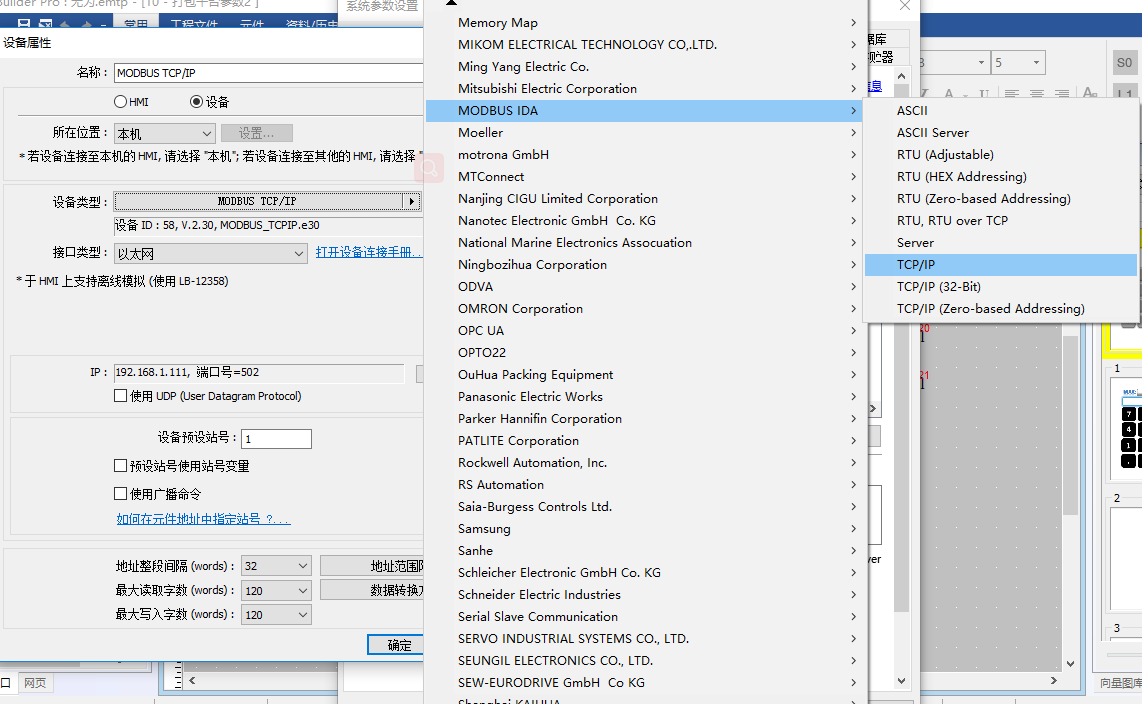This screenshot has height=704, width=1142.
Task: Click the red magnifier search icon
Action: click(429, 168)
